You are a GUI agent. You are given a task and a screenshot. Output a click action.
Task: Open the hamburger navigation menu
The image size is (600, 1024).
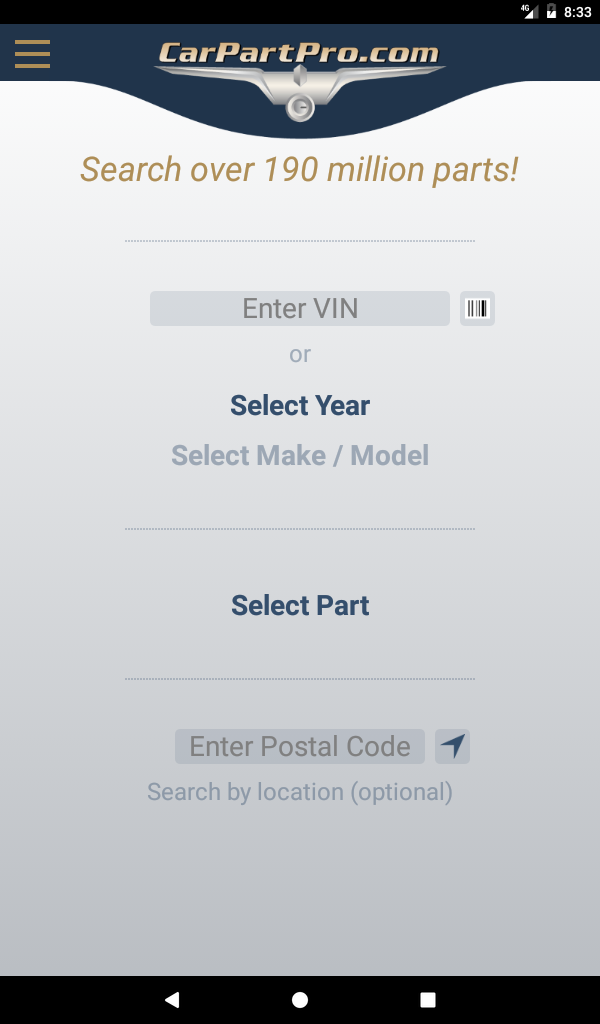[x=32, y=53]
